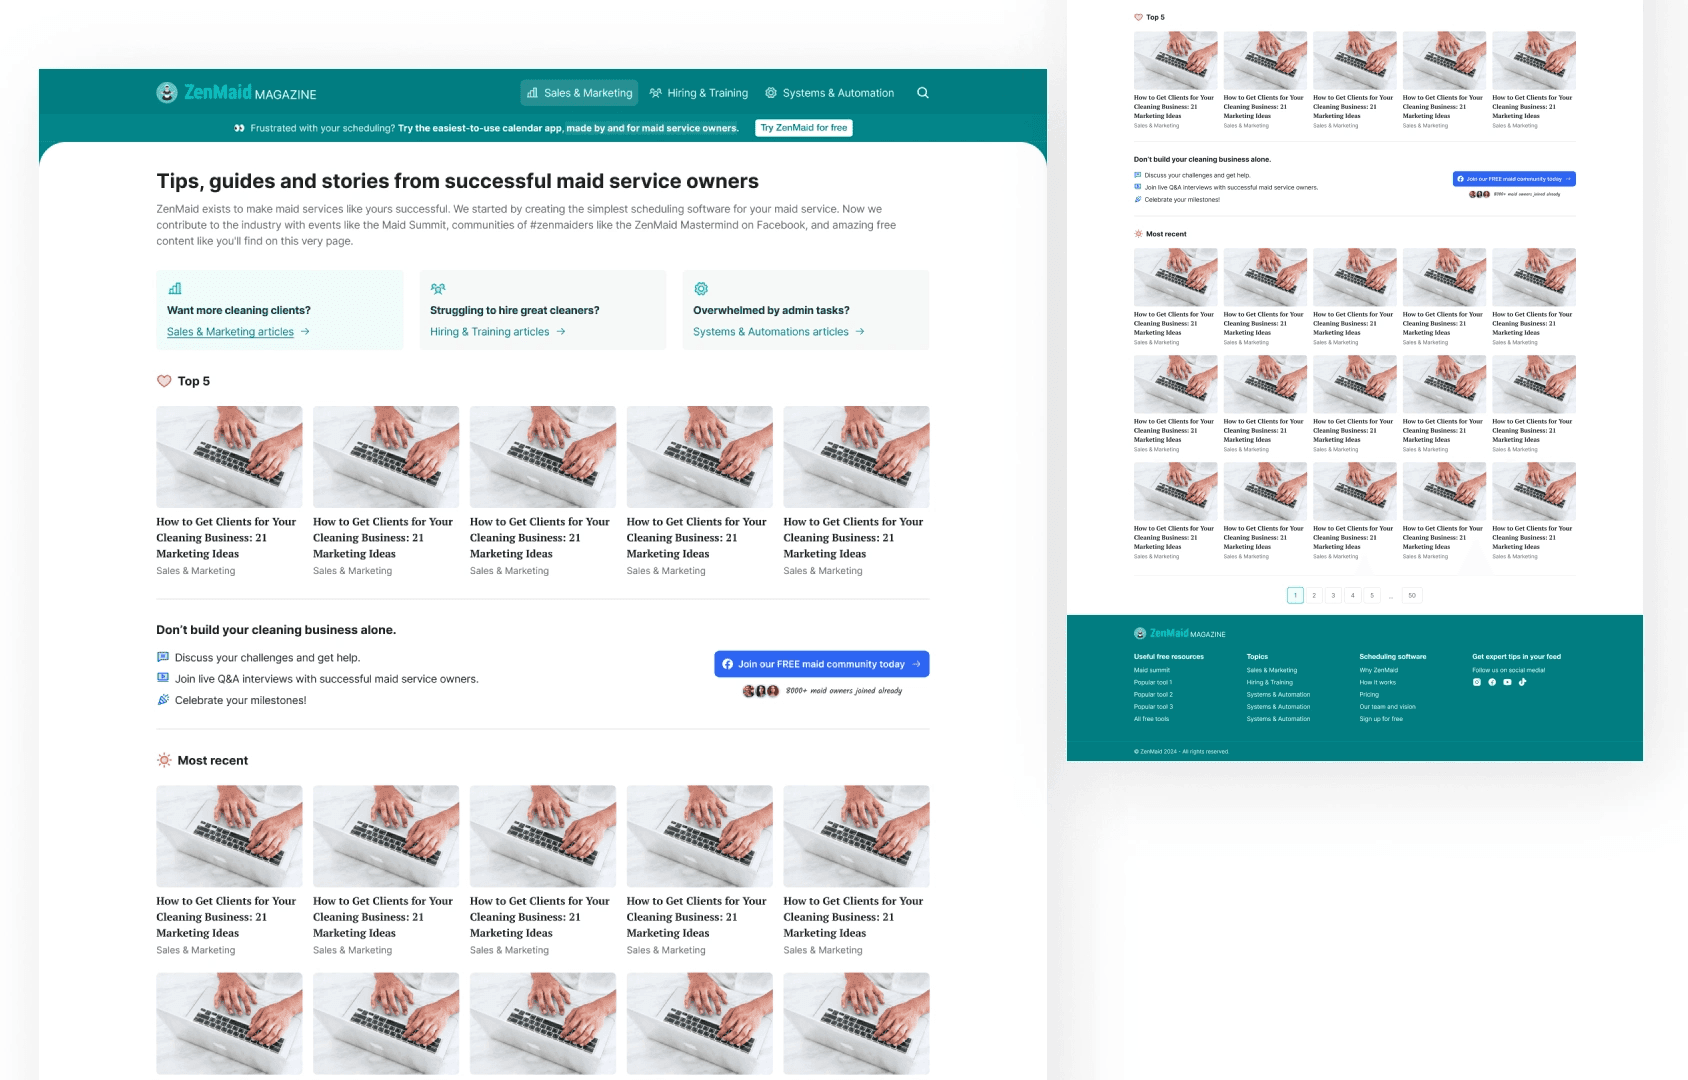Go to pagination page 3
1688x1080 pixels.
1333,595
